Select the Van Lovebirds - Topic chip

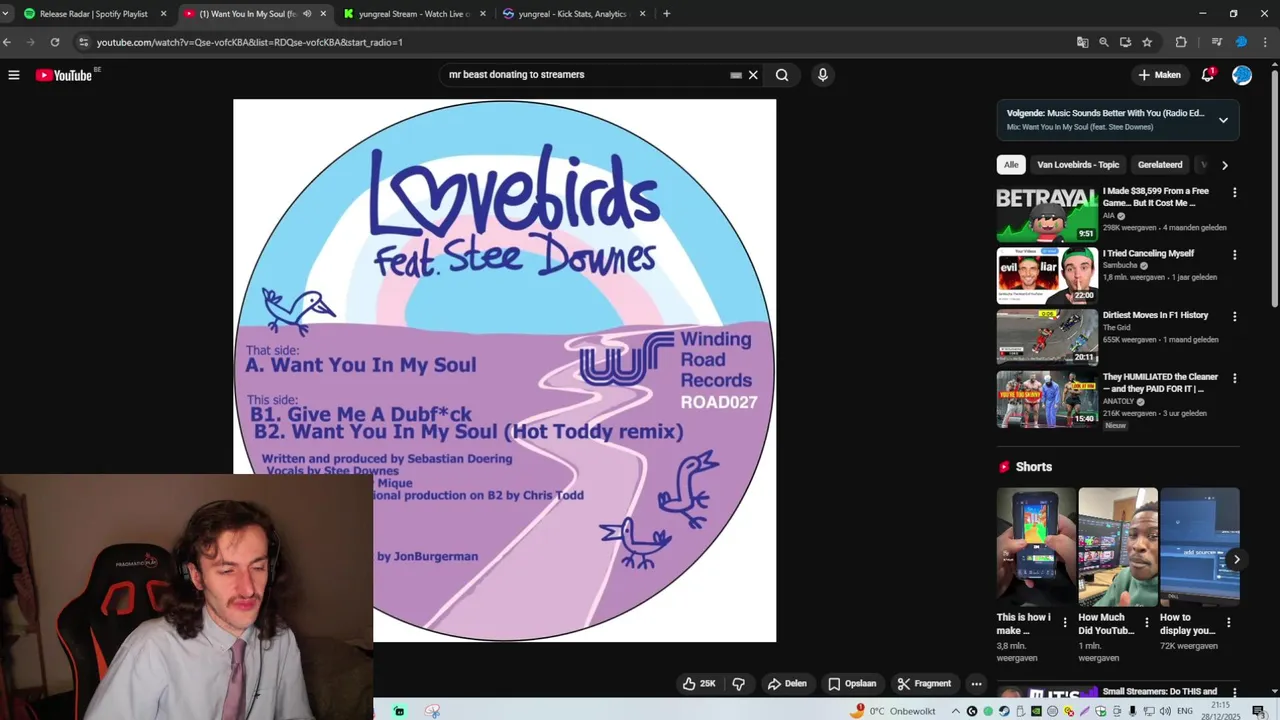click(x=1078, y=165)
